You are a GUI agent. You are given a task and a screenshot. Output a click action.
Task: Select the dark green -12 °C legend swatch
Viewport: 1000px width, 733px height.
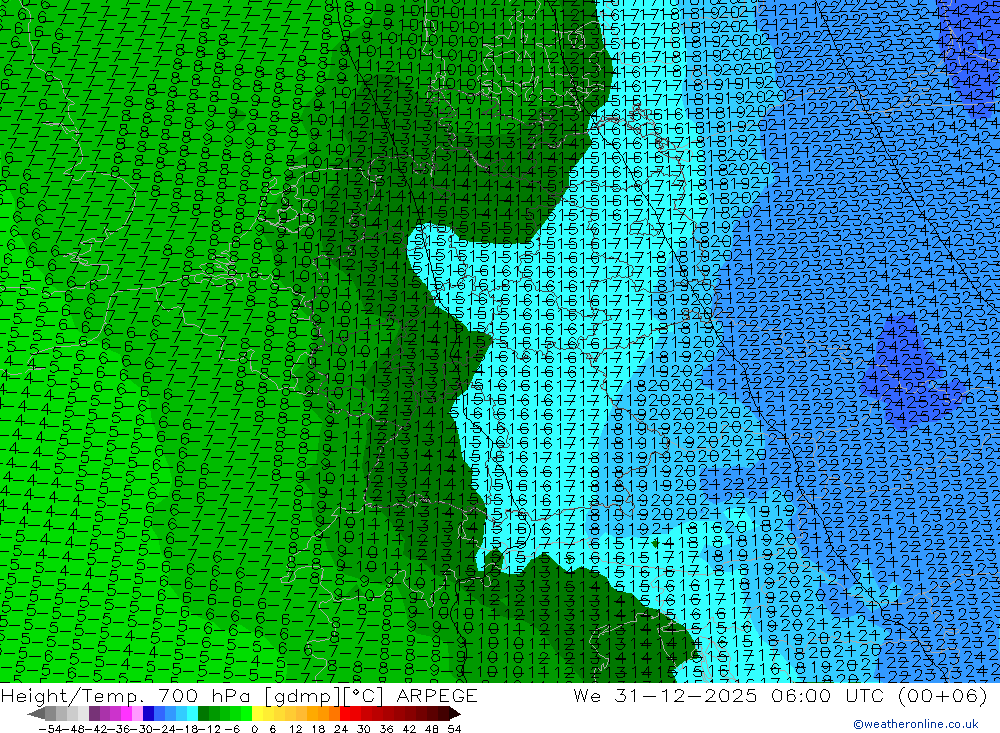(203, 713)
